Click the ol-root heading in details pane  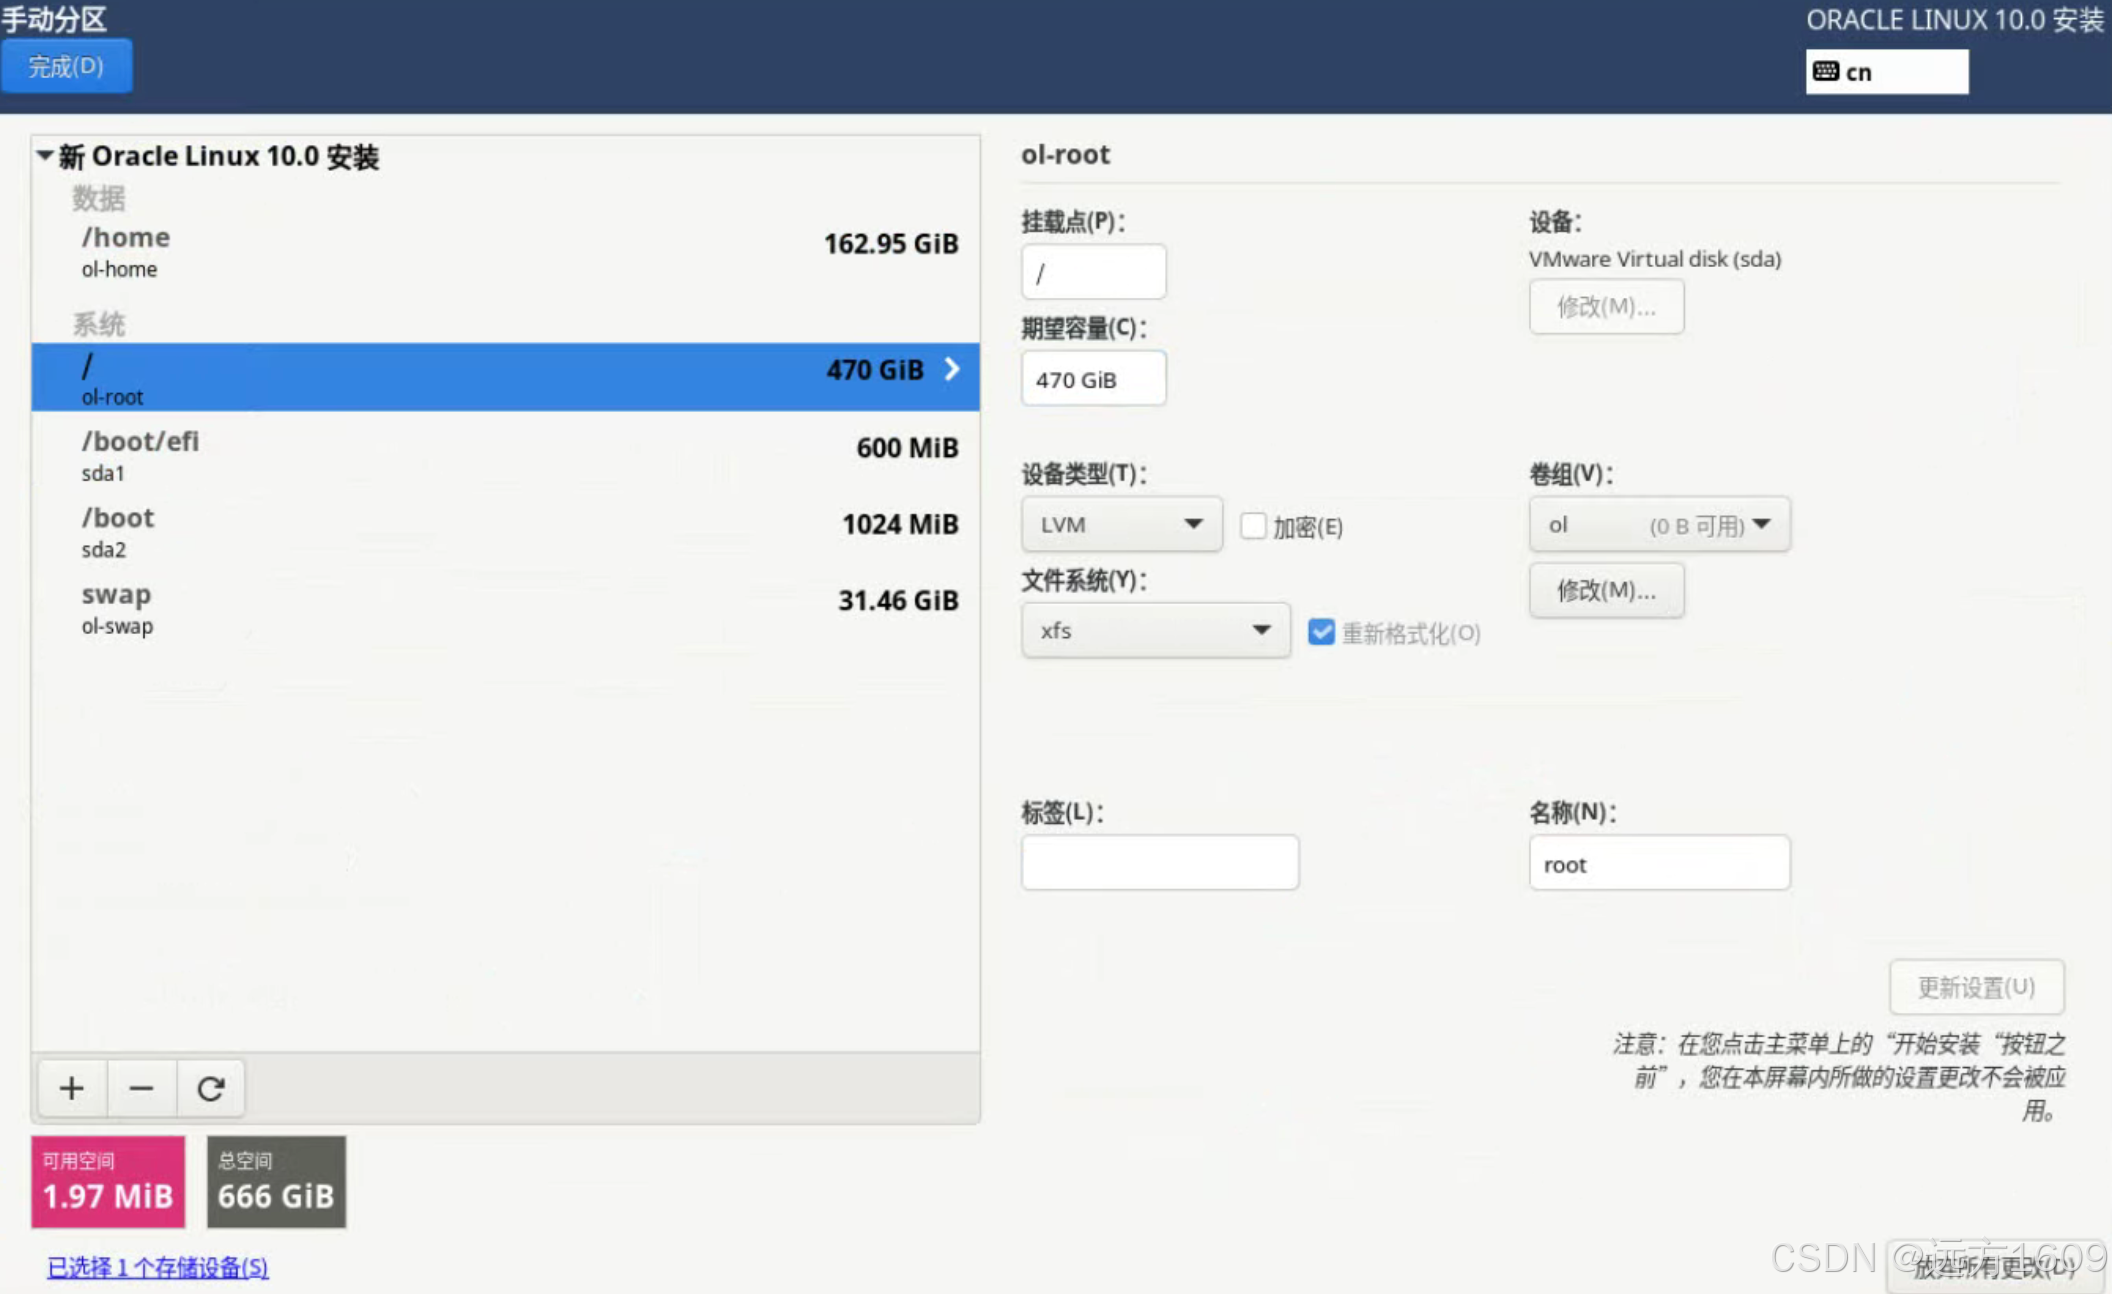[1065, 155]
